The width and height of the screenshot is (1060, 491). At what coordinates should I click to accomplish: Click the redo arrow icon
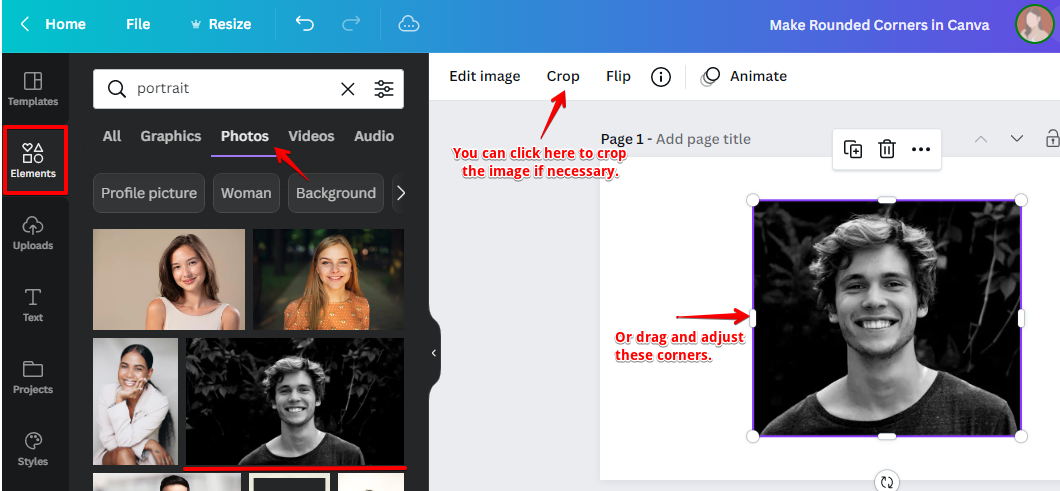(351, 24)
